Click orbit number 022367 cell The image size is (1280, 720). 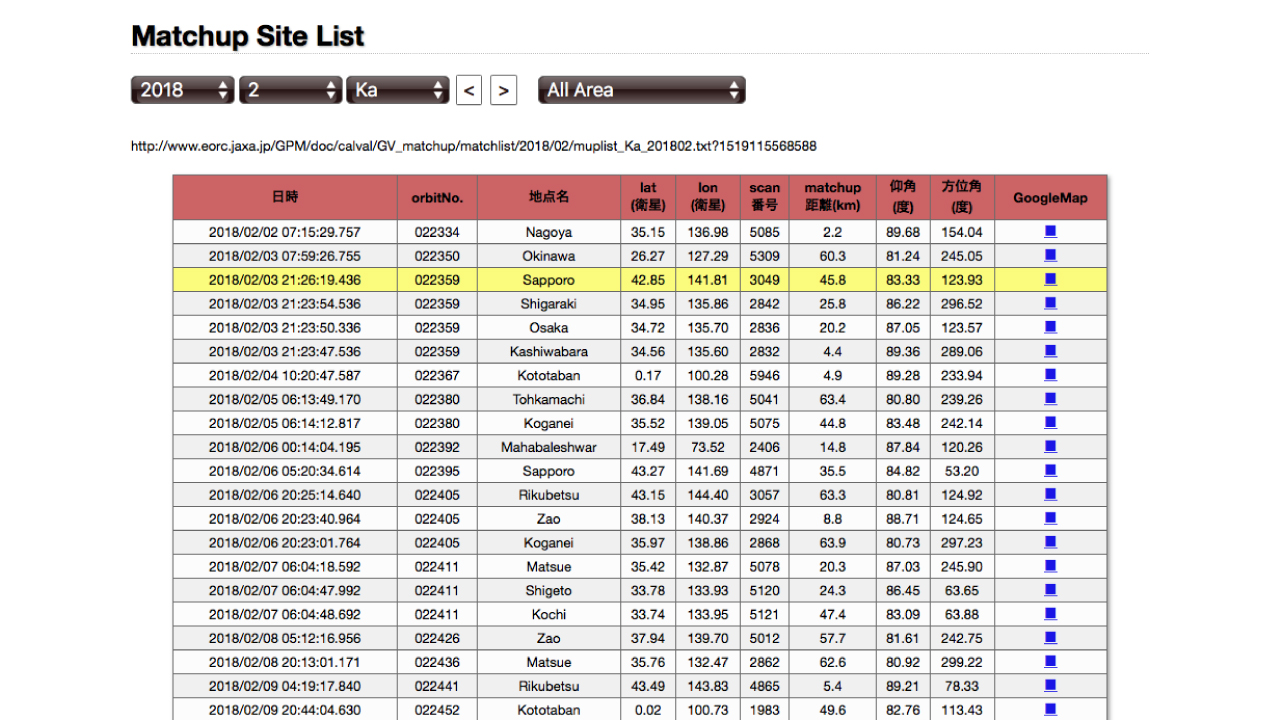pyautogui.click(x=437, y=376)
